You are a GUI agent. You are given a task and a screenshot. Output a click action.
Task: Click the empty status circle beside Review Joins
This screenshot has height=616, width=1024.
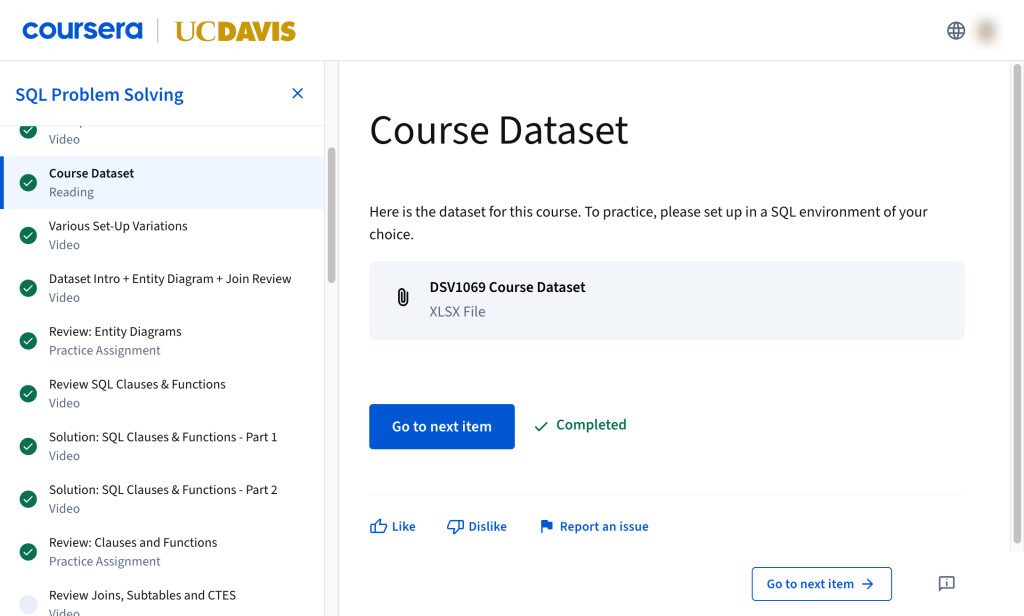(x=28, y=605)
